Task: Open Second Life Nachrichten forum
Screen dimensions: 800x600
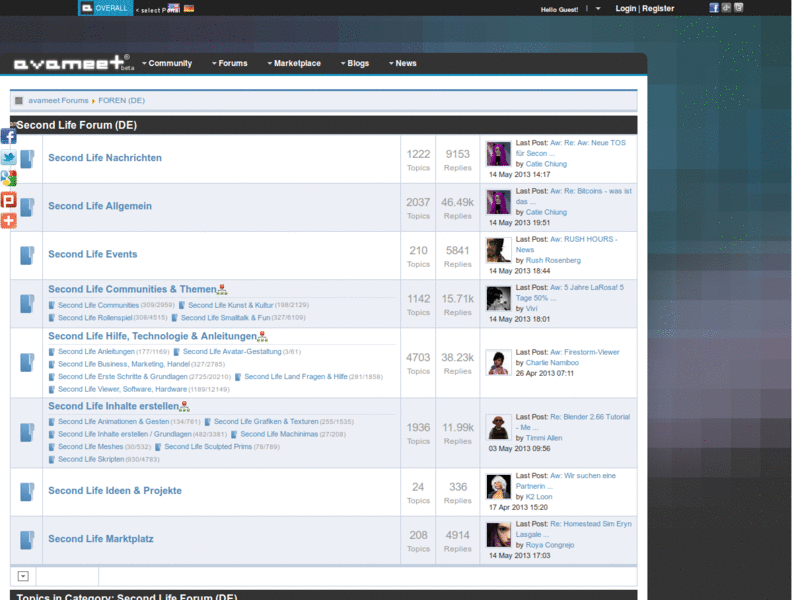Action: click(x=105, y=158)
